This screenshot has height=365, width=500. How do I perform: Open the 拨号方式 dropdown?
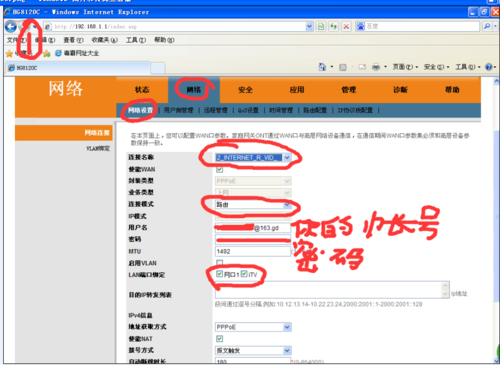[x=253, y=350]
